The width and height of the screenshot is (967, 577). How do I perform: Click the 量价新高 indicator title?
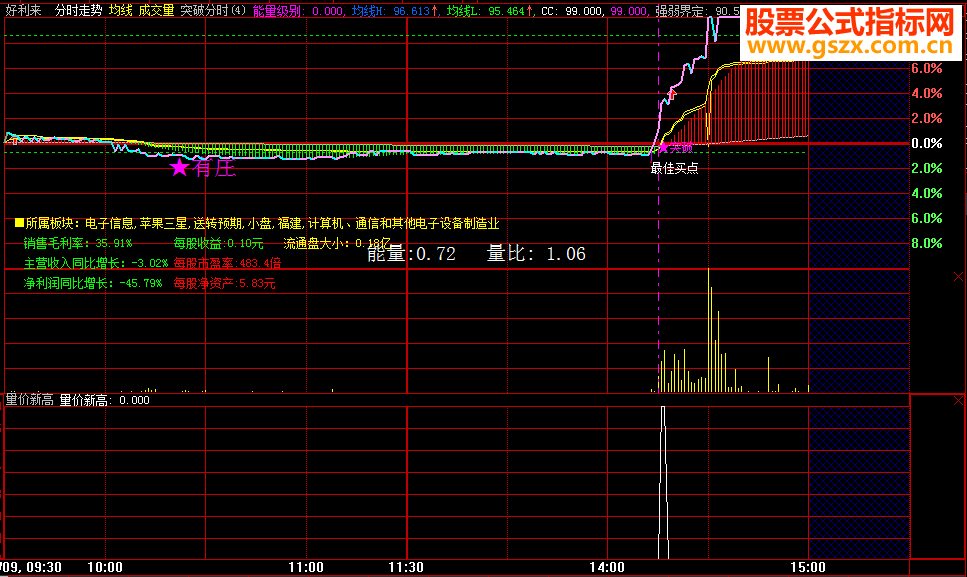click(29, 400)
